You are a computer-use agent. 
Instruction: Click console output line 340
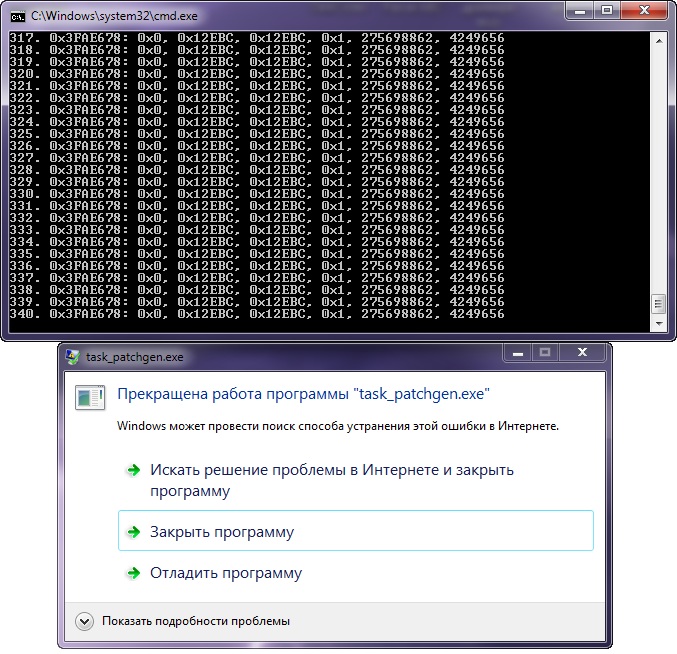click(x=256, y=314)
